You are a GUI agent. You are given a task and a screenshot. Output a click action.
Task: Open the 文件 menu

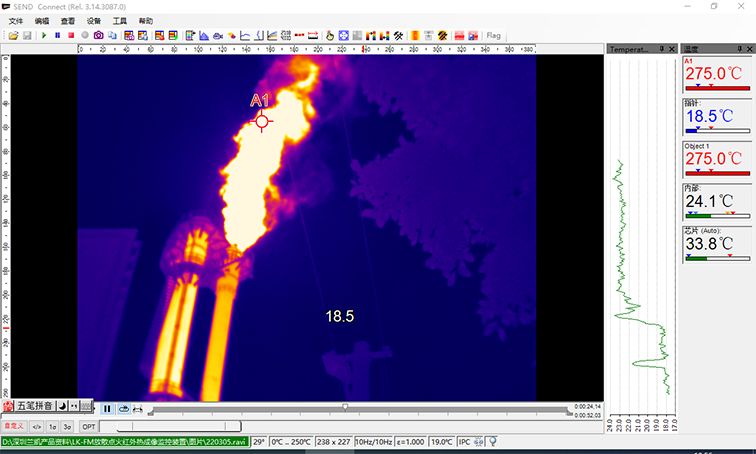15,20
